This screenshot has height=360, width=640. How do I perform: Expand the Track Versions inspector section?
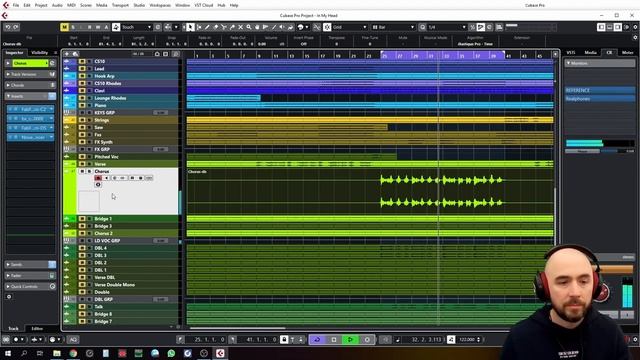coord(30,74)
